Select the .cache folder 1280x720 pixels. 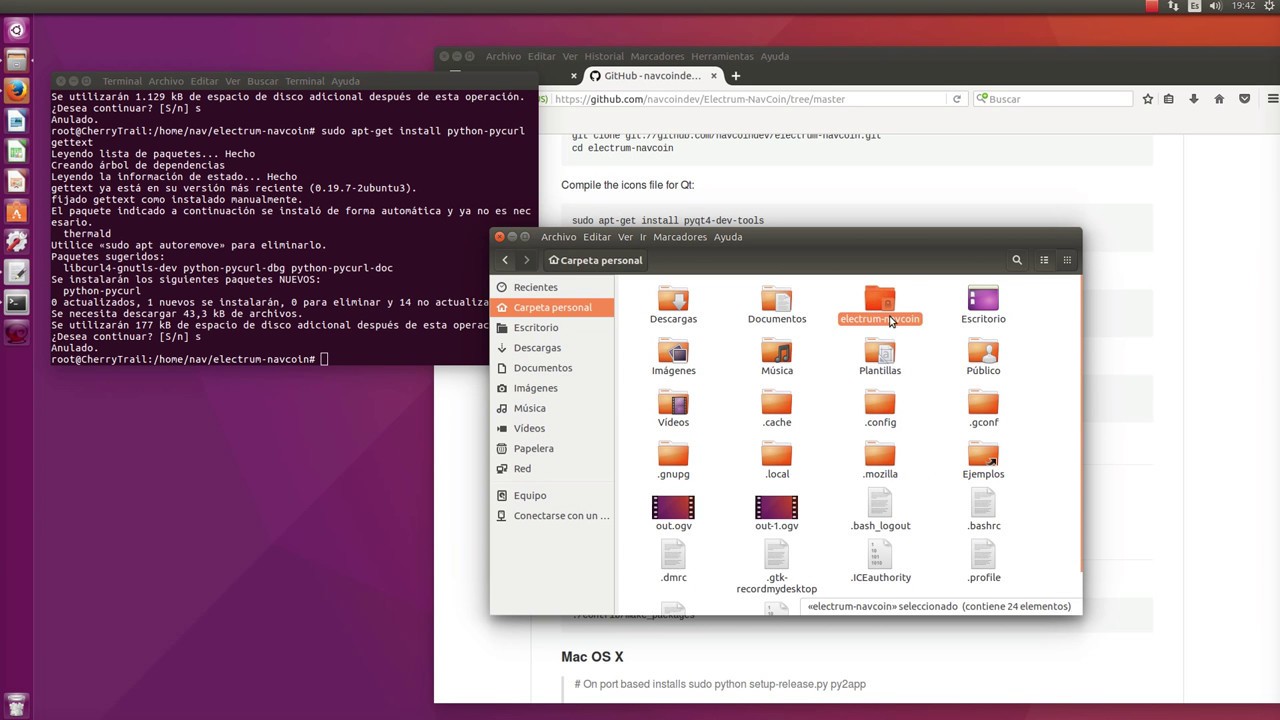point(777,409)
